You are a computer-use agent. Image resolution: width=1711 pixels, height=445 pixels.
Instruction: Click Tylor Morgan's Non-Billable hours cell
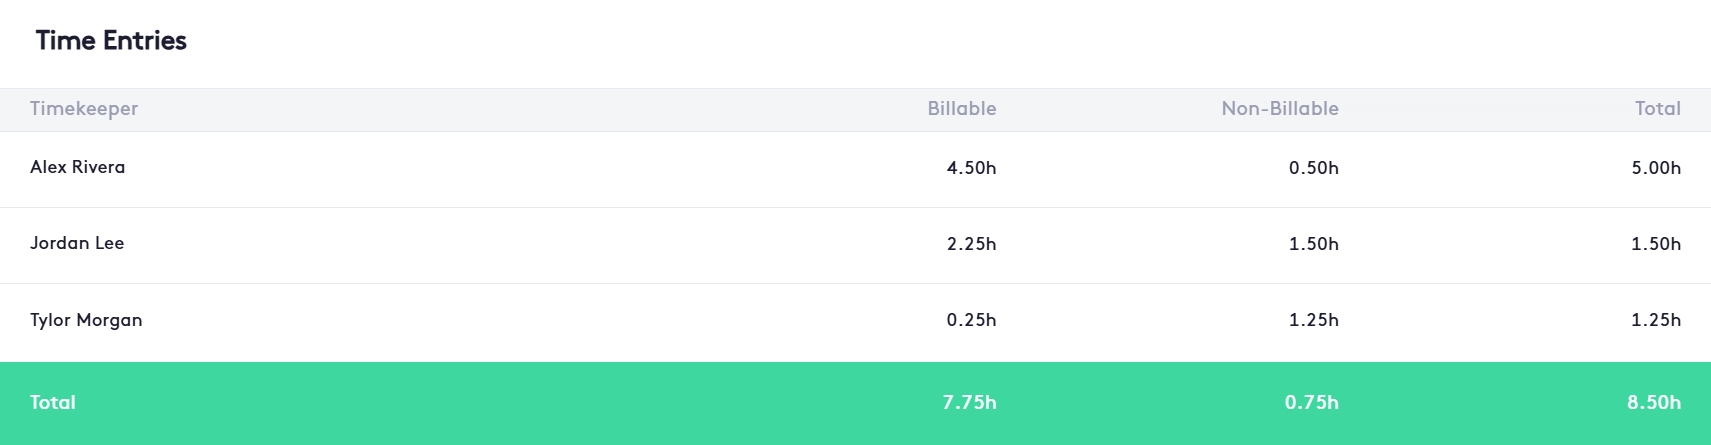tap(1313, 320)
